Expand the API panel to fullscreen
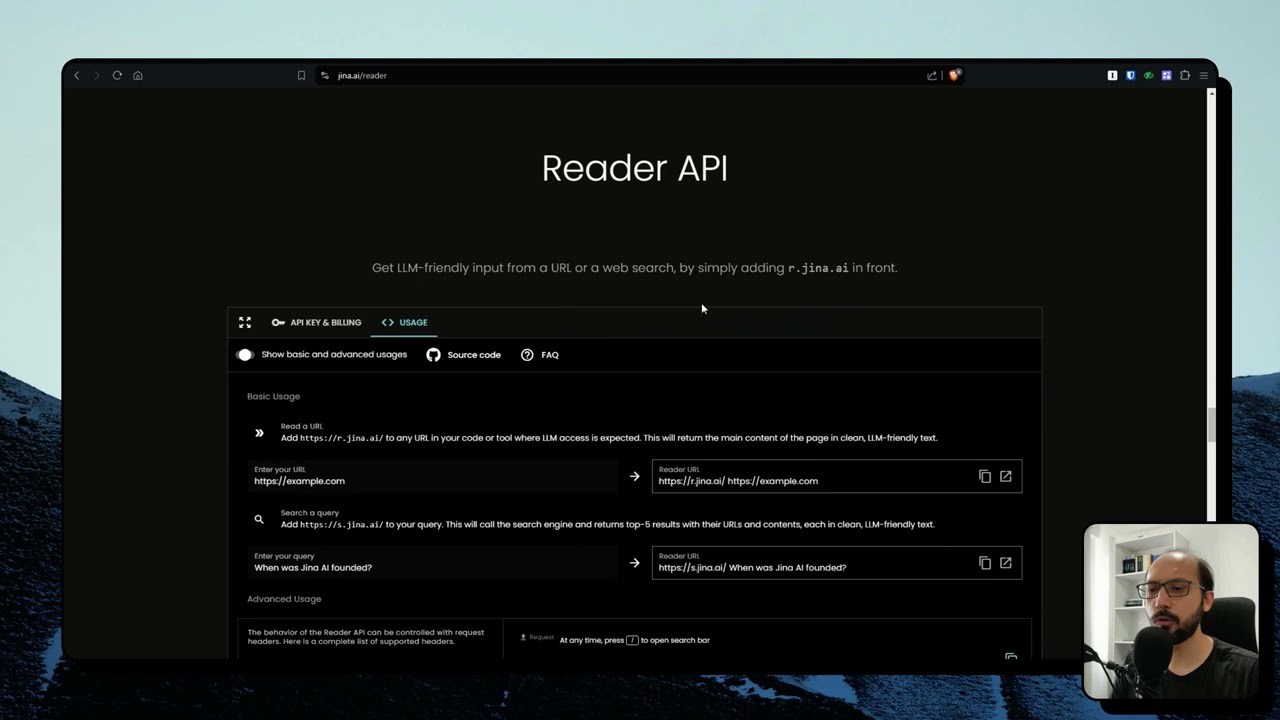 tap(245, 322)
